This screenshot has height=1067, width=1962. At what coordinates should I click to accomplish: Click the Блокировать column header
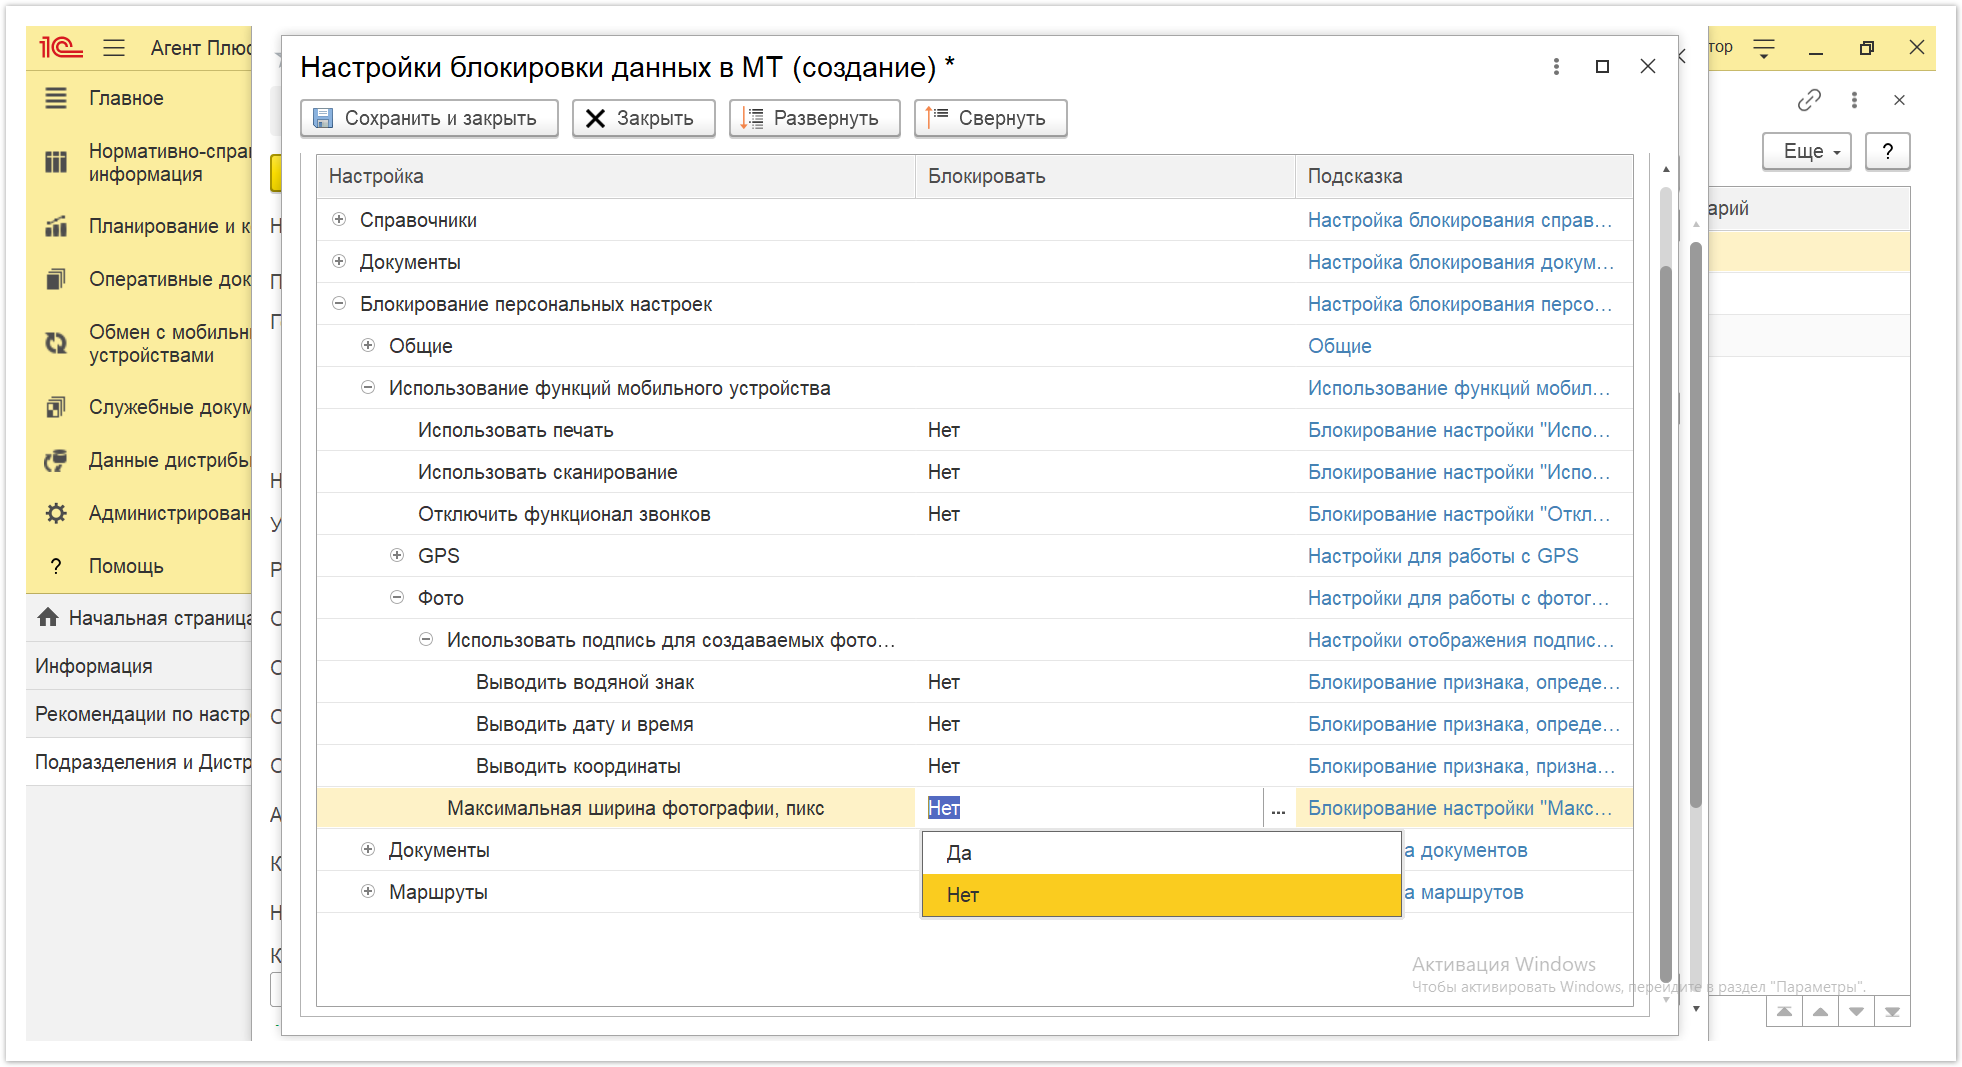(1105, 176)
